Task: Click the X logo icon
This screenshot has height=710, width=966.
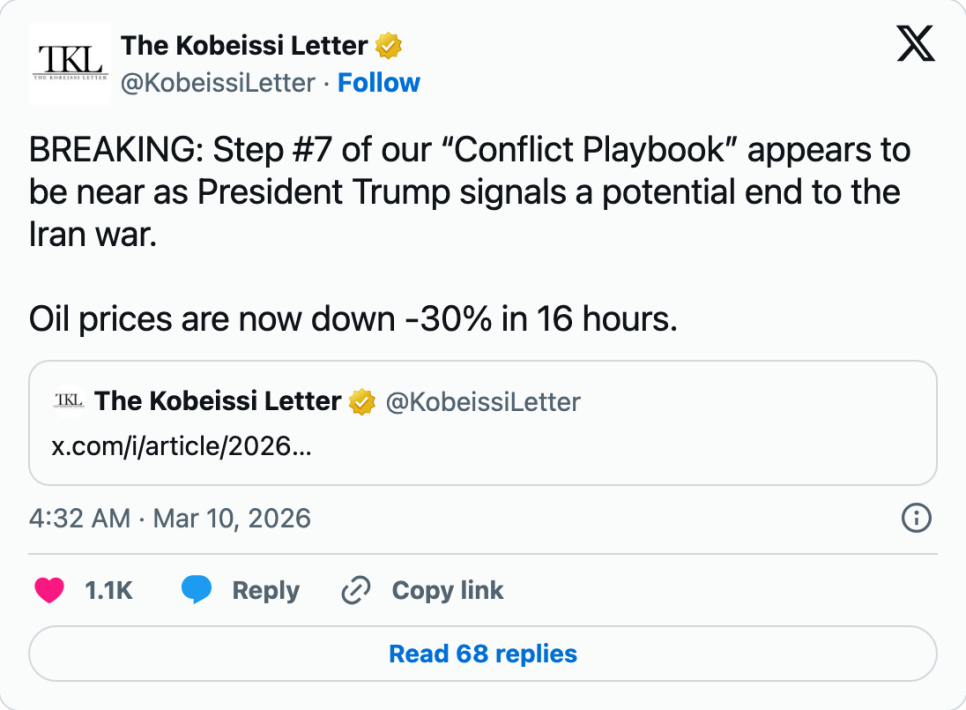Action: click(x=915, y=45)
